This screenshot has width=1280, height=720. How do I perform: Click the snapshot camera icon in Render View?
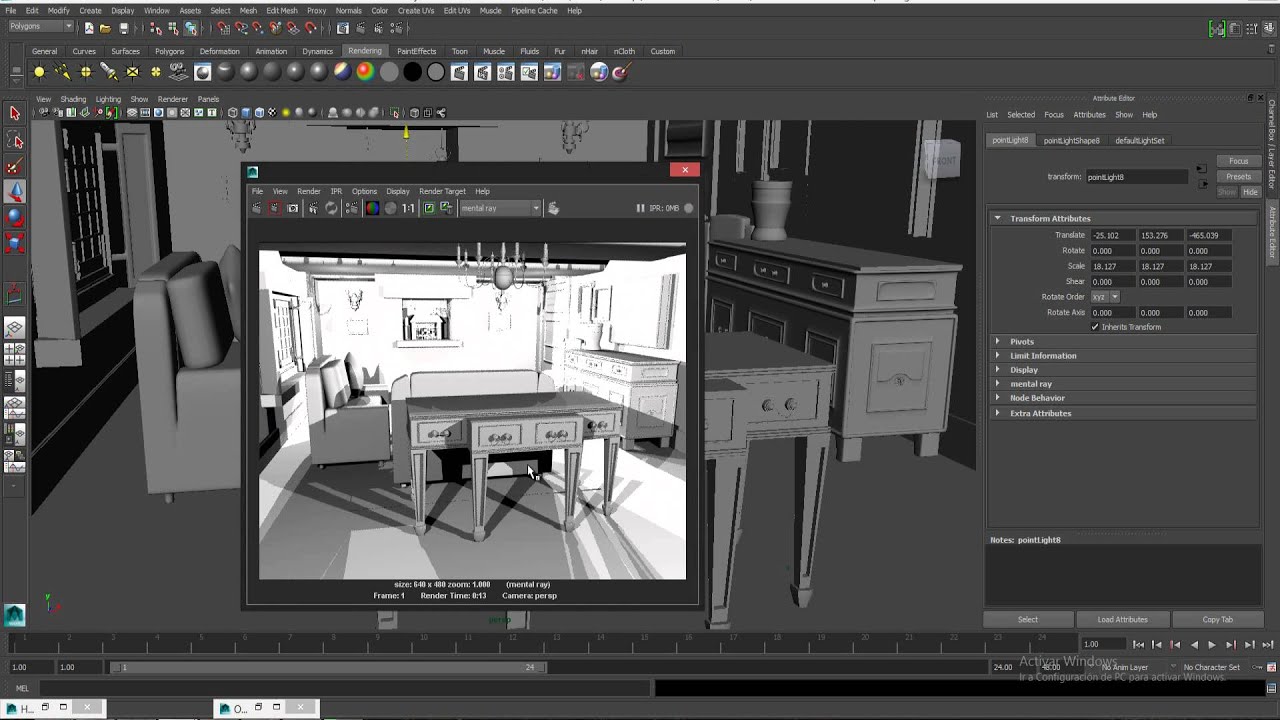click(x=293, y=208)
